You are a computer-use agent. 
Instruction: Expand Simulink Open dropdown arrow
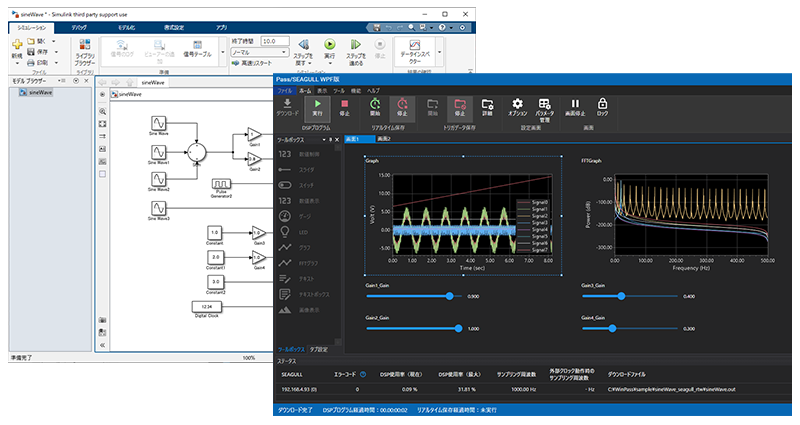pos(54,41)
